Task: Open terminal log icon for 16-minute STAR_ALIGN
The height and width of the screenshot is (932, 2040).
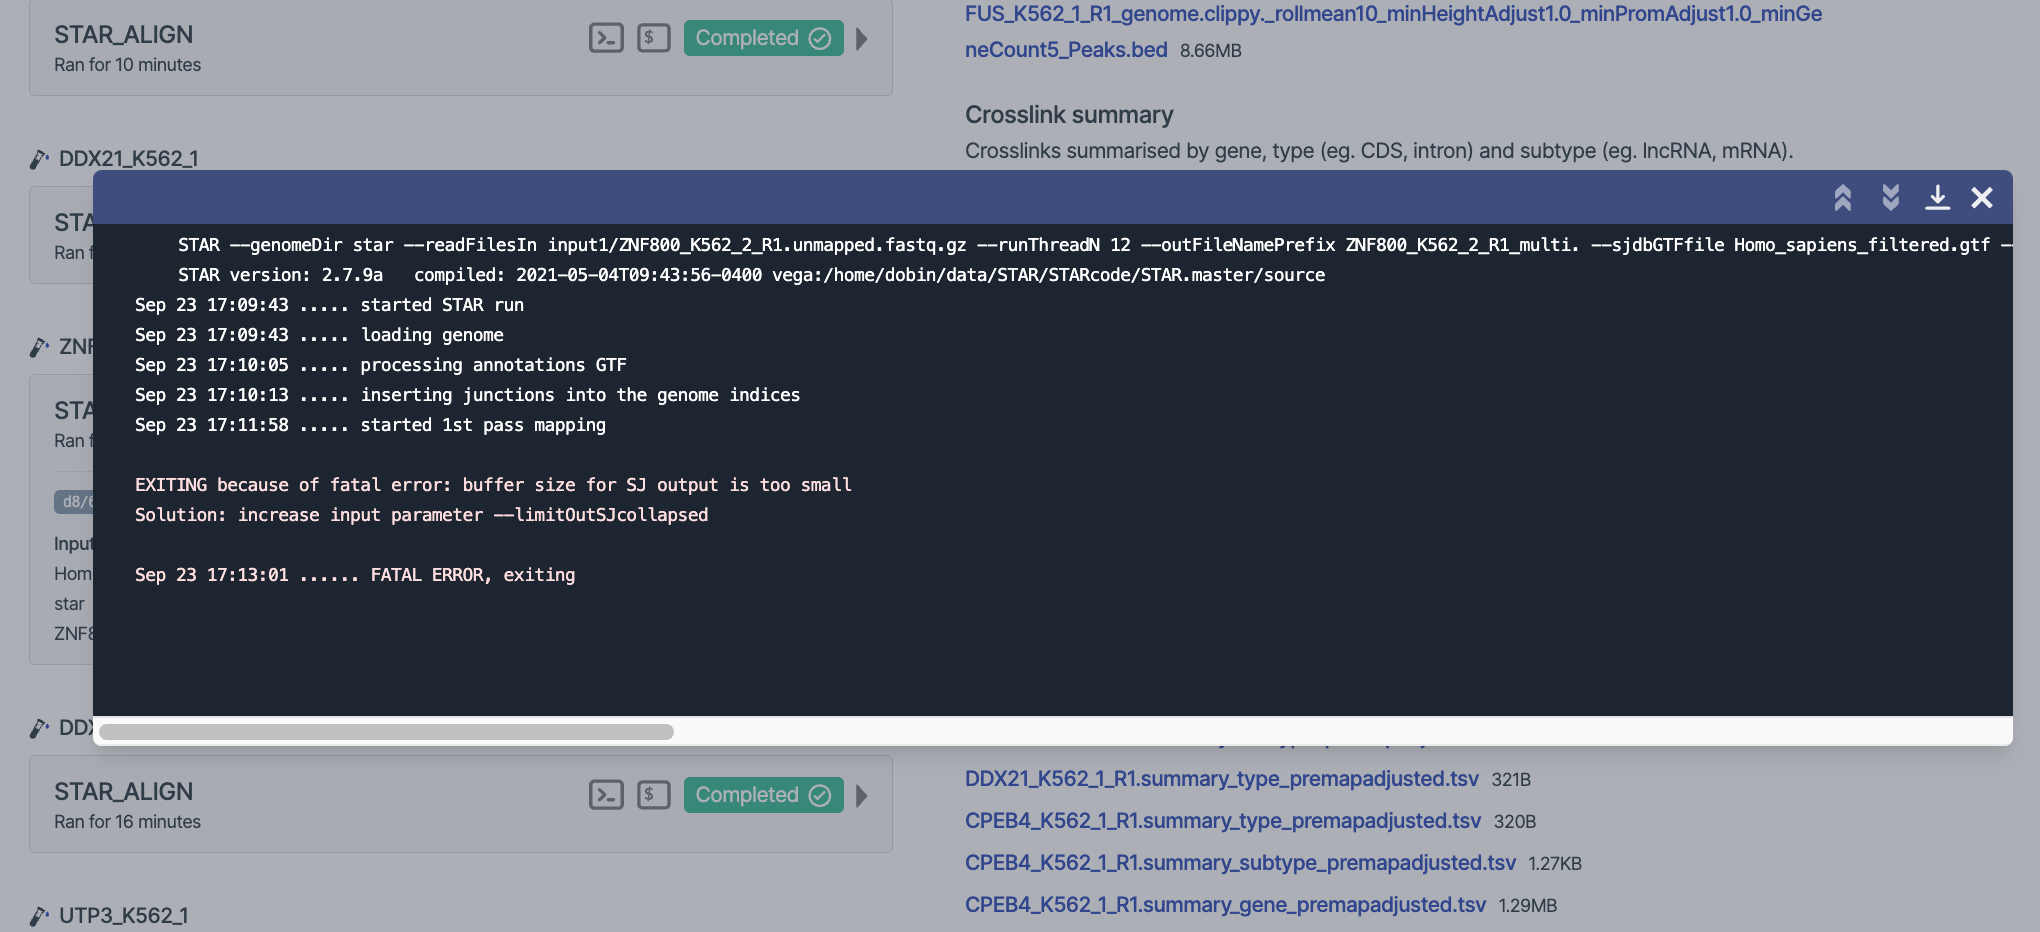Action: [x=606, y=795]
